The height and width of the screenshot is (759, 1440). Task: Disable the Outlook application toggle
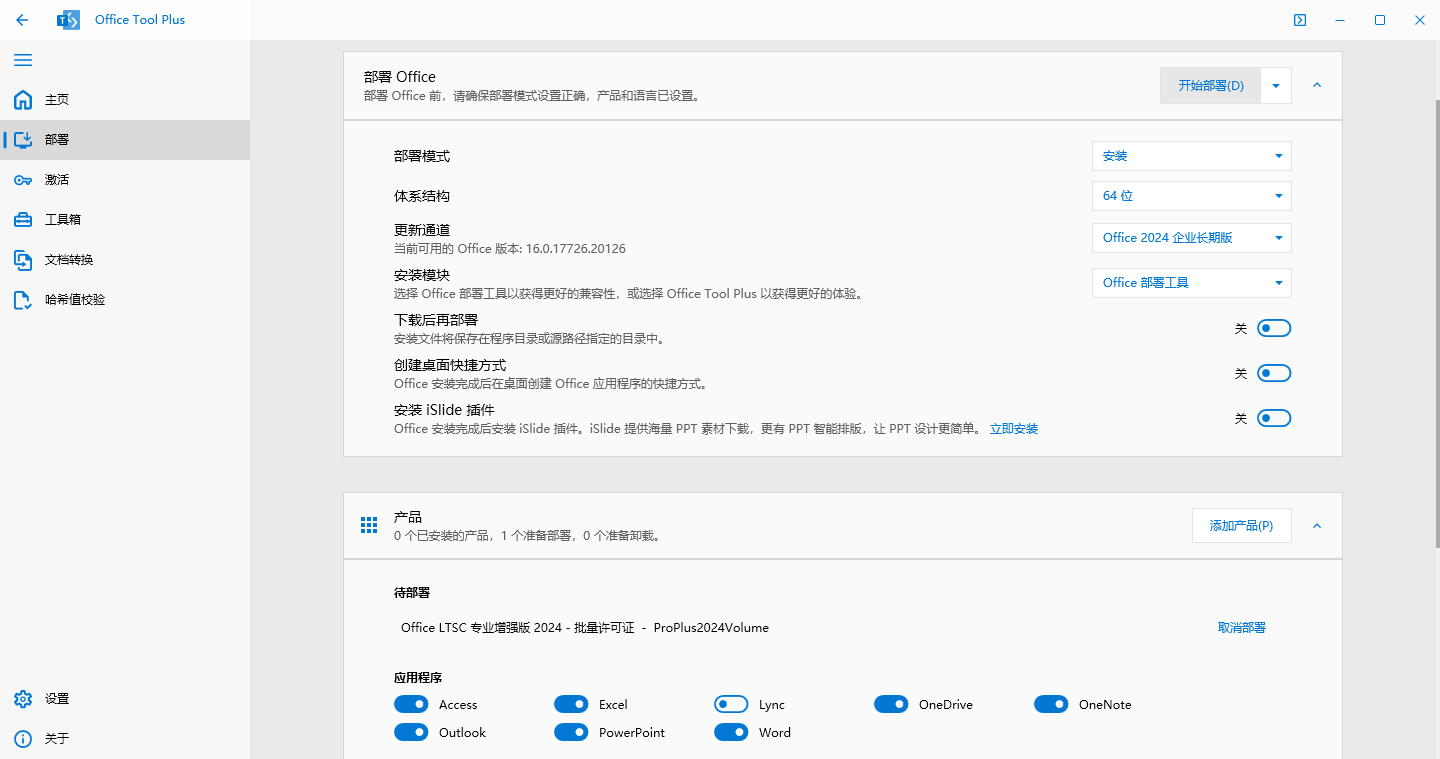point(411,733)
